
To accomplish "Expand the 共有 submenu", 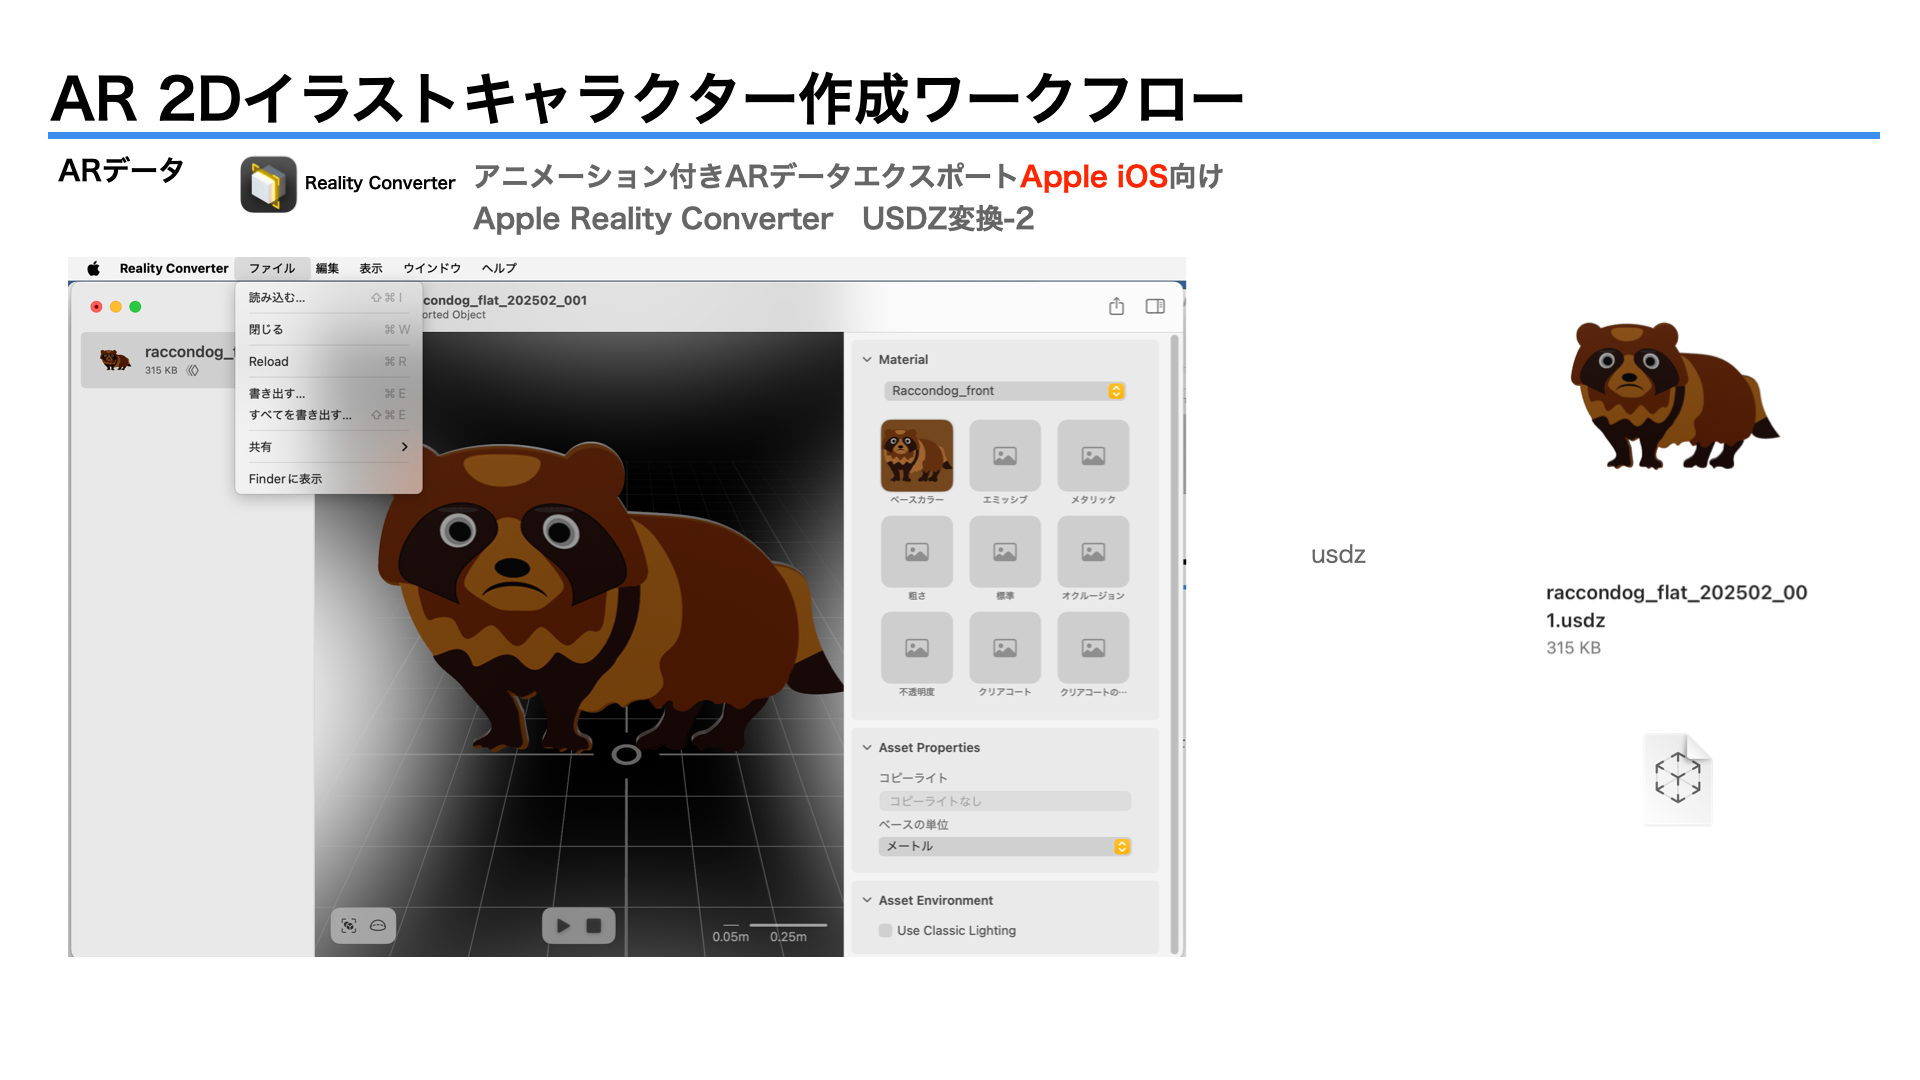I will tap(328, 447).
